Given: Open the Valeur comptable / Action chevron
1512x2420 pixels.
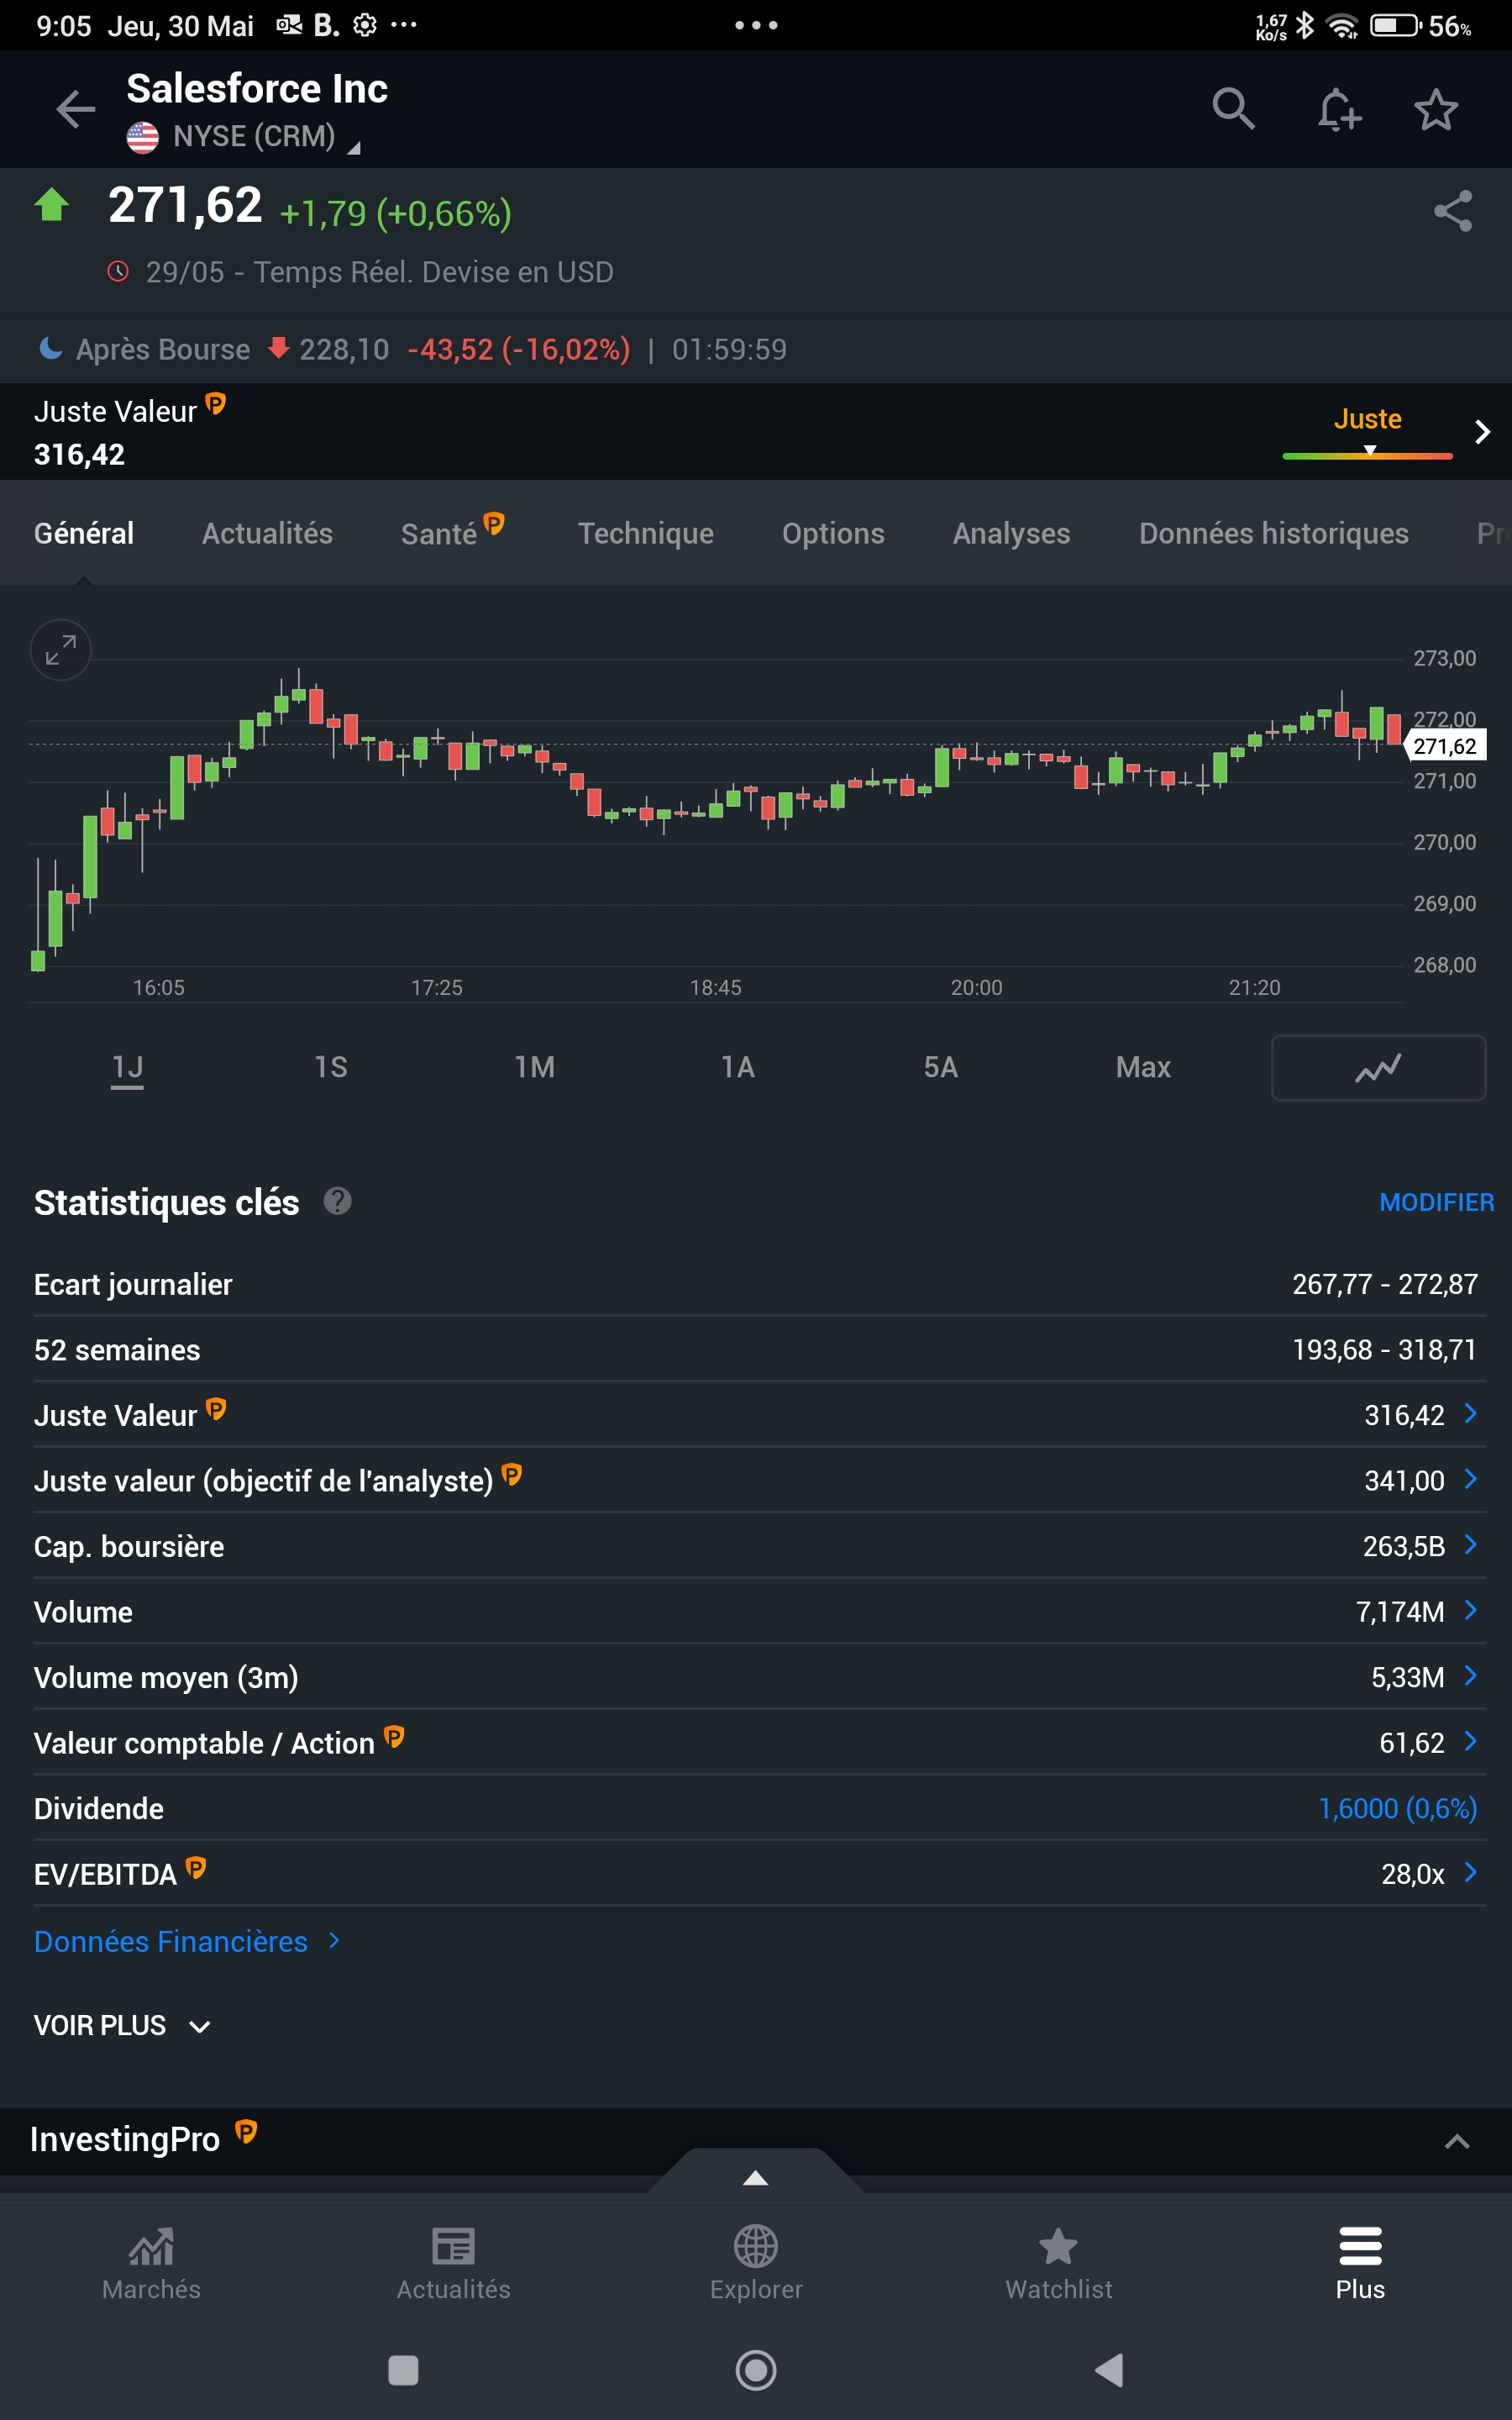Looking at the screenshot, I should coord(1470,1741).
